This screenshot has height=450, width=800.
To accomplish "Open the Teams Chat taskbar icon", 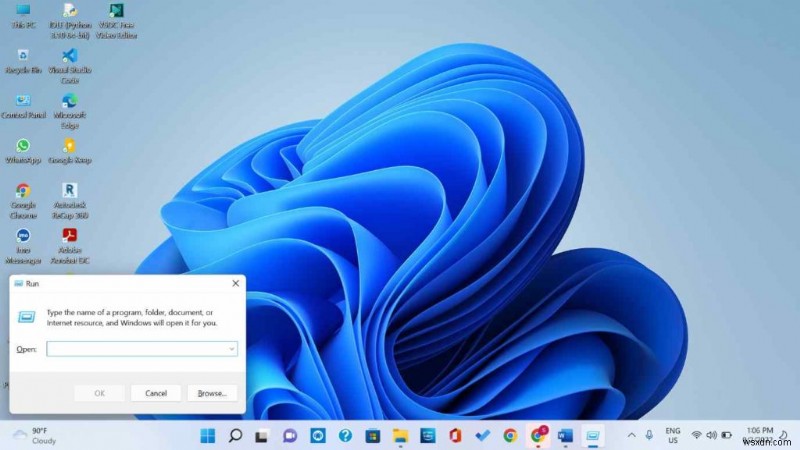I will click(290, 436).
